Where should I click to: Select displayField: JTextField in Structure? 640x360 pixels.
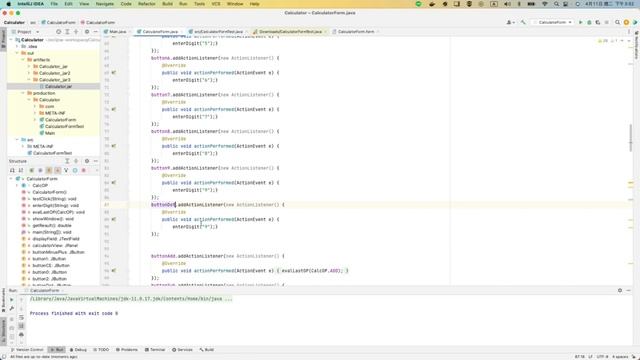click(56, 239)
